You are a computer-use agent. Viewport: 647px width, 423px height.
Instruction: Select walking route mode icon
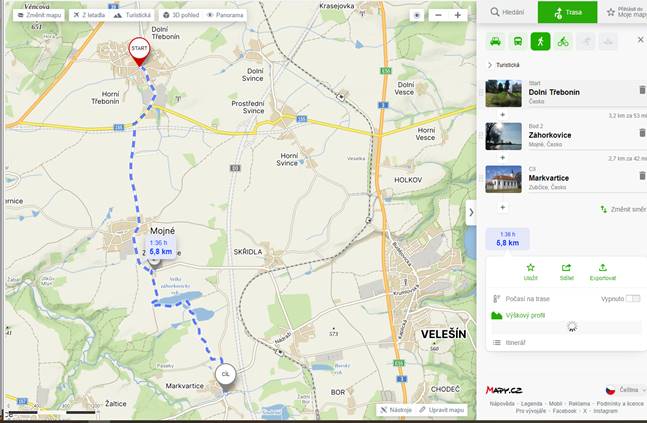point(540,41)
